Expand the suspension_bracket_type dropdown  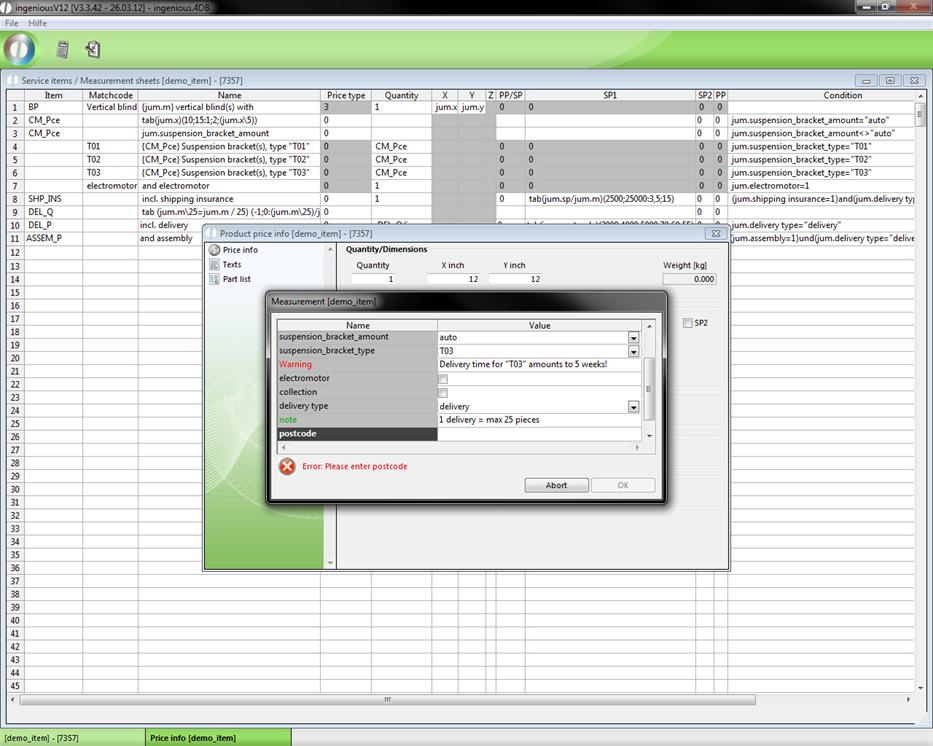tap(633, 352)
